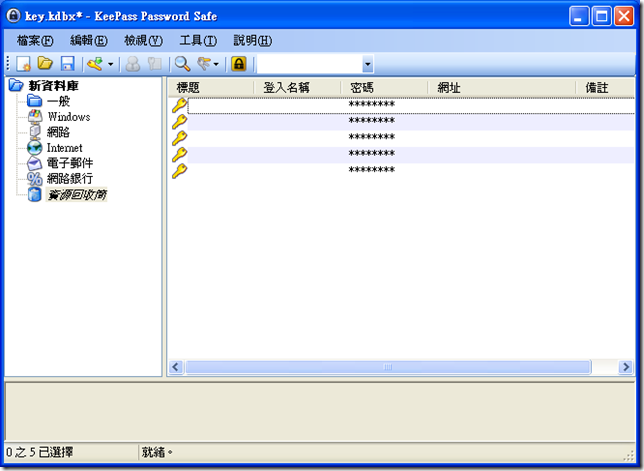Click the entry list left scroll arrow
Image resolution: width=644 pixels, height=471 pixels.
click(x=176, y=367)
